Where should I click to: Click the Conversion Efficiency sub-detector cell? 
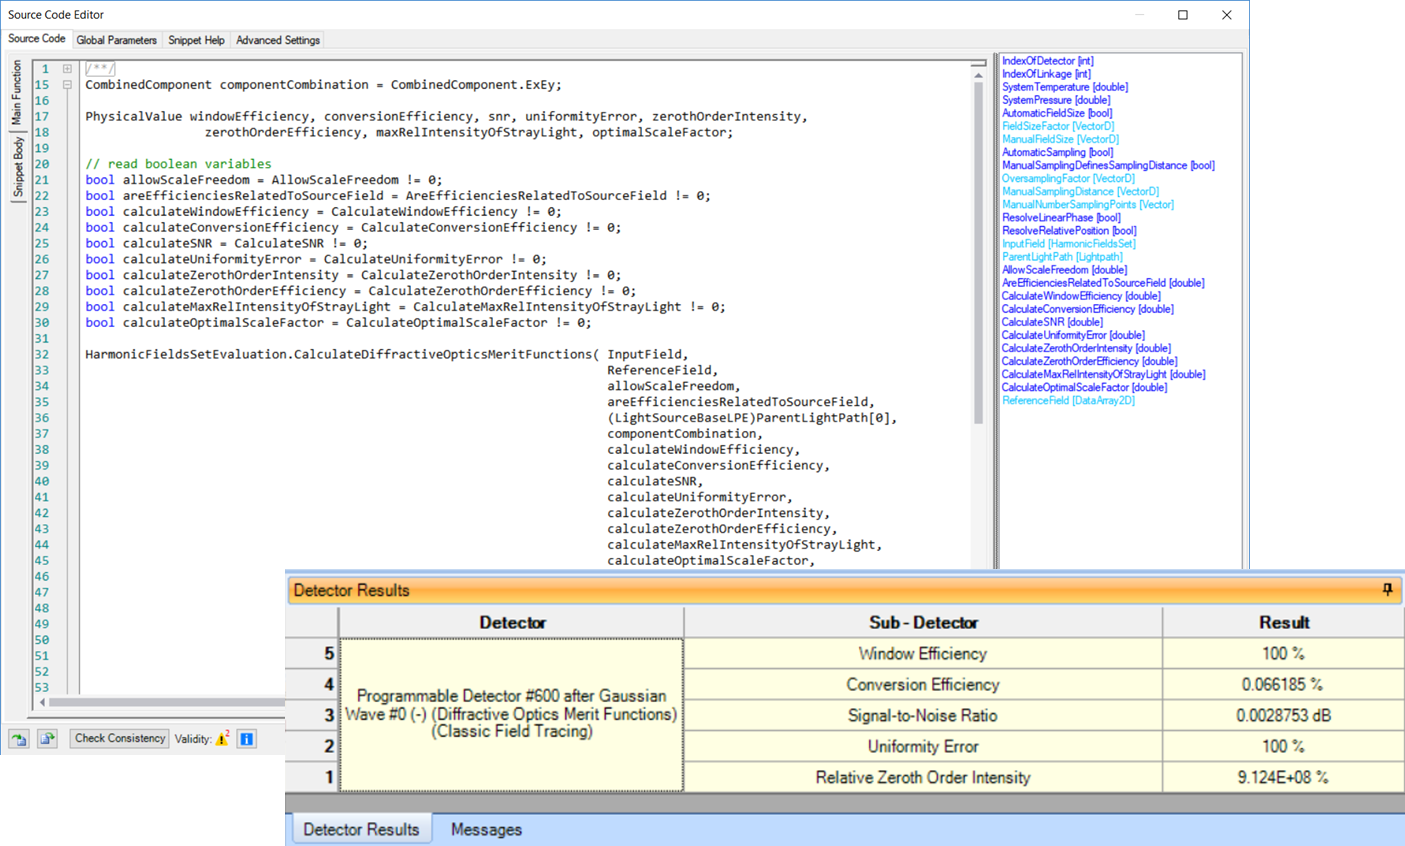click(x=923, y=685)
